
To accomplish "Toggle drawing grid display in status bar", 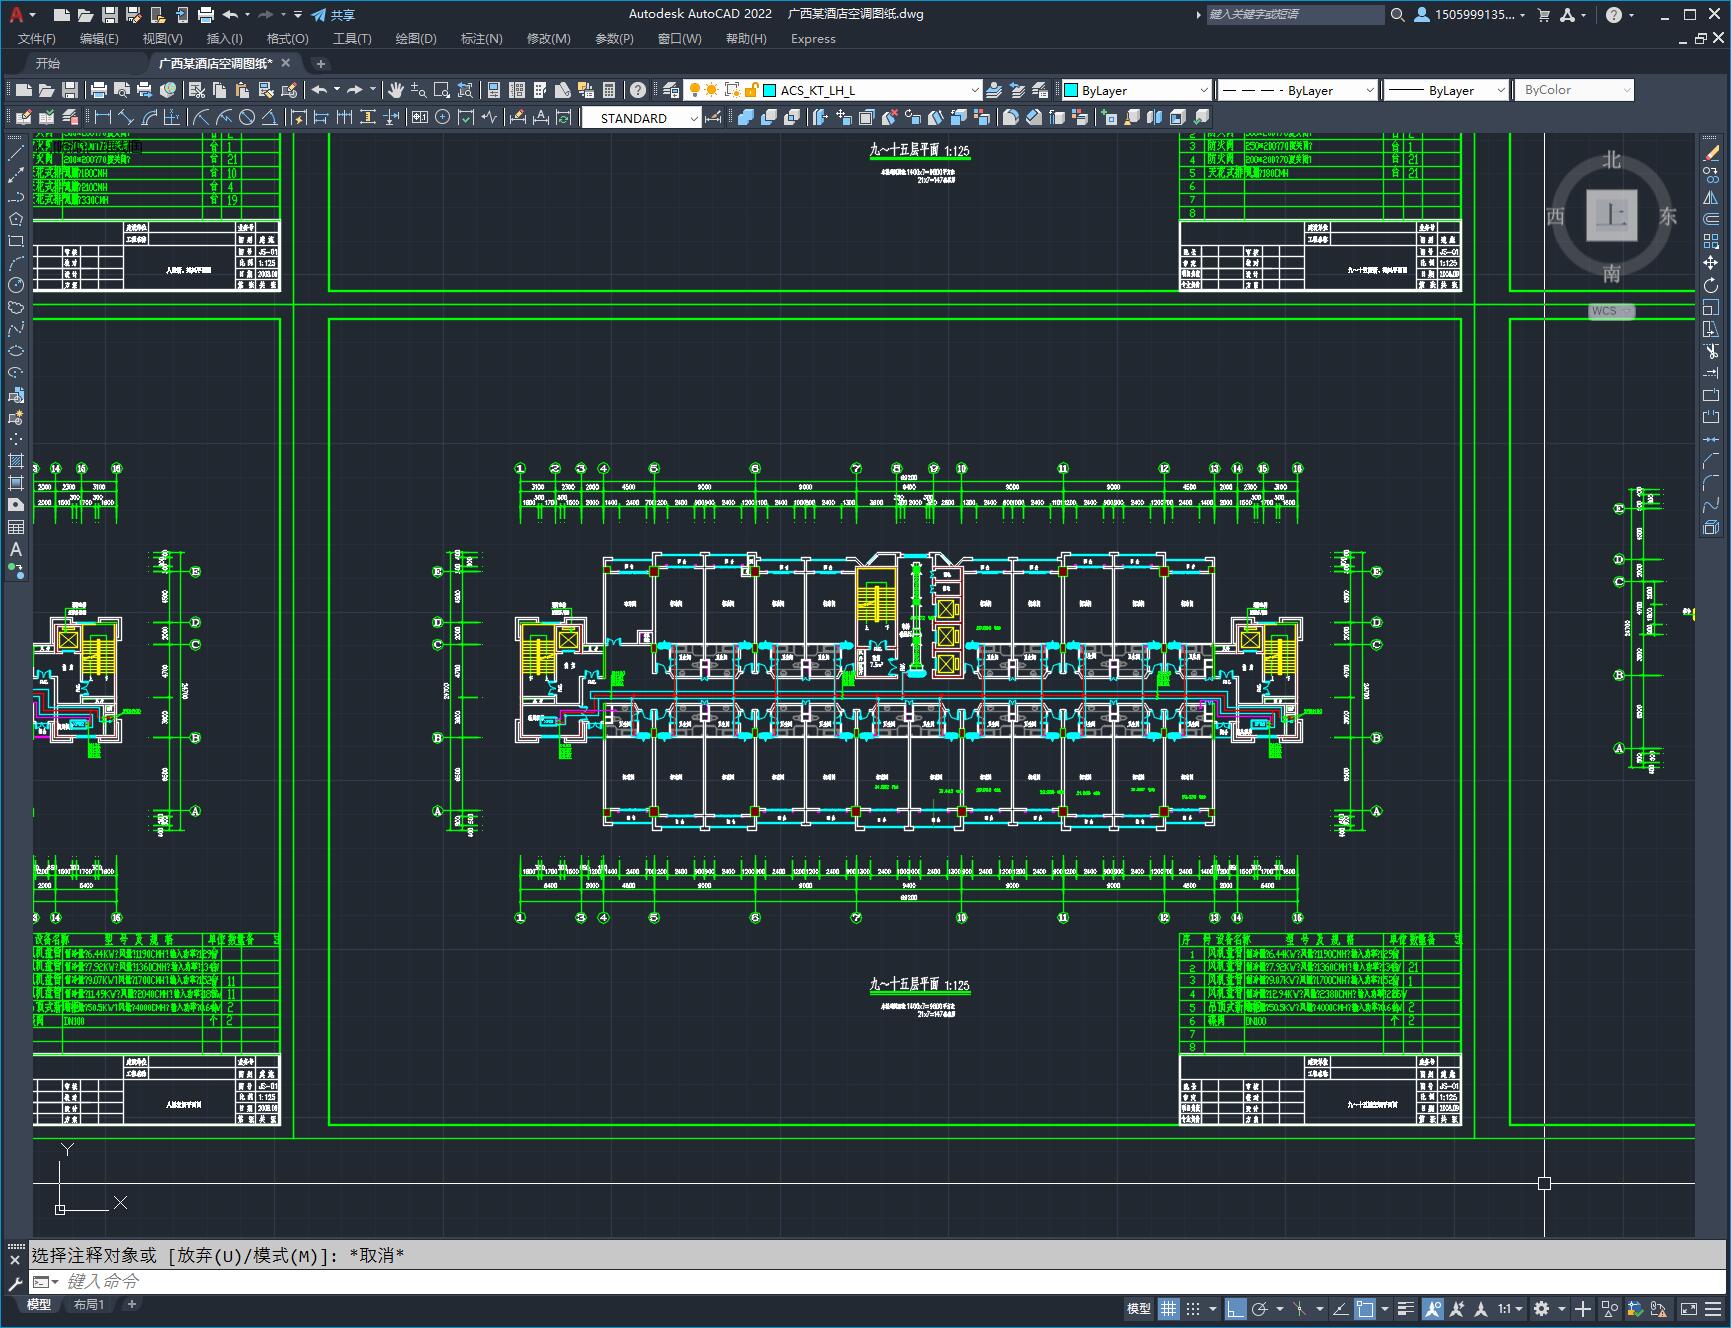I will (1168, 1308).
